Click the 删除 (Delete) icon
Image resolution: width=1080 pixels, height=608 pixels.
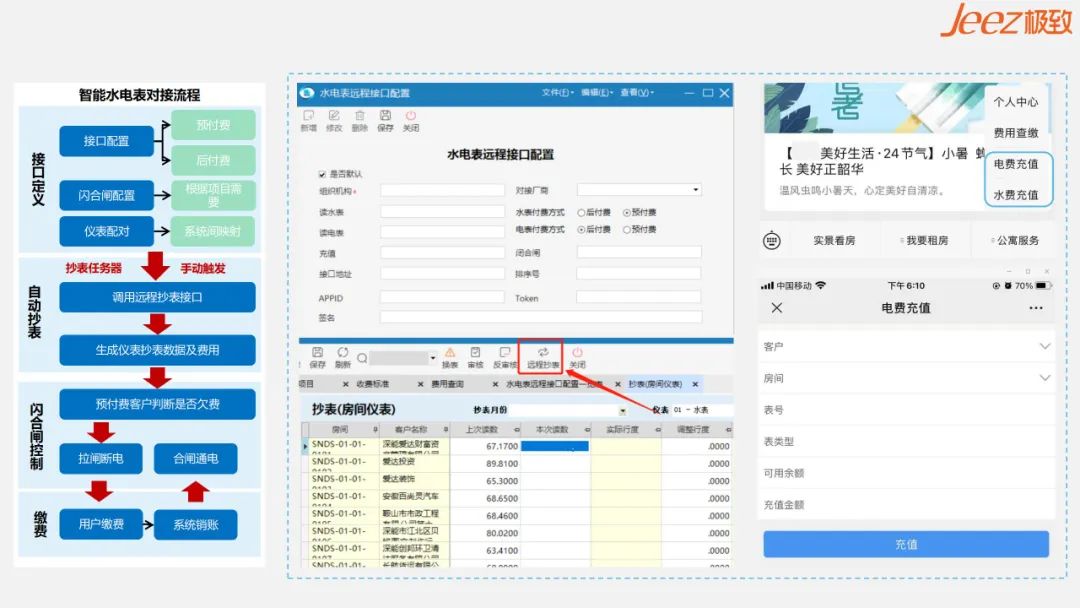point(359,120)
